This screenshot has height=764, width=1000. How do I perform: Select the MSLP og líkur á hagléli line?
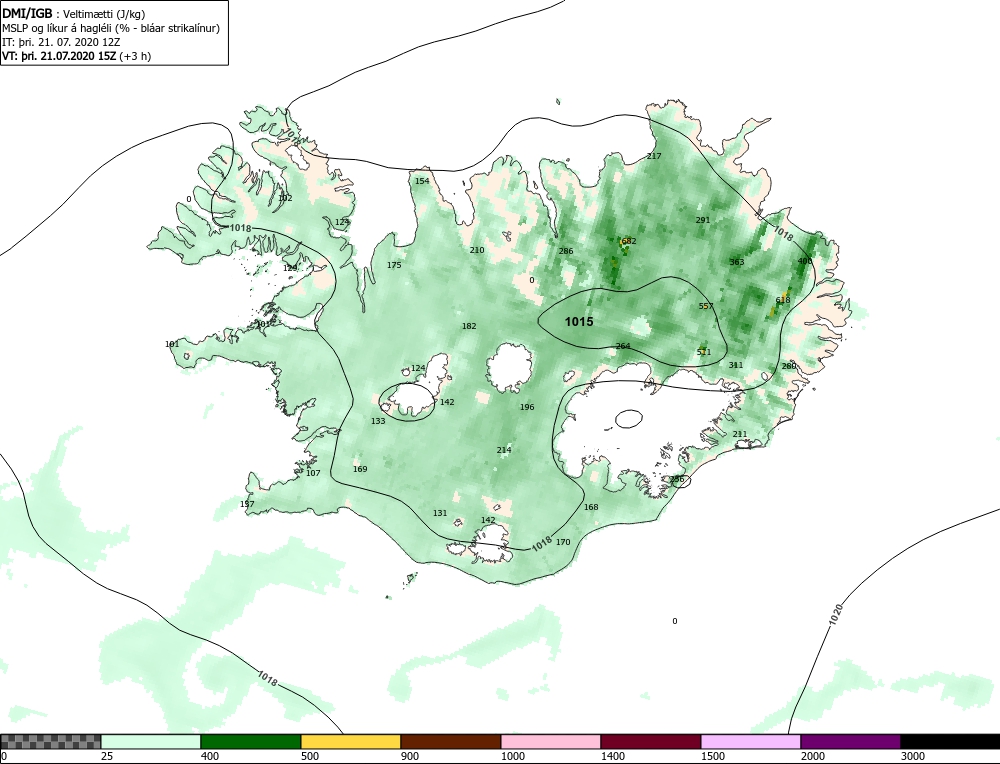pos(112,28)
